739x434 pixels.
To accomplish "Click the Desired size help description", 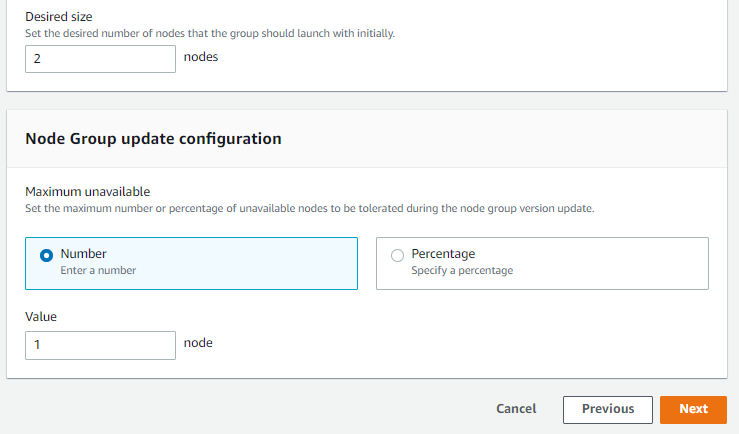I will [210, 33].
